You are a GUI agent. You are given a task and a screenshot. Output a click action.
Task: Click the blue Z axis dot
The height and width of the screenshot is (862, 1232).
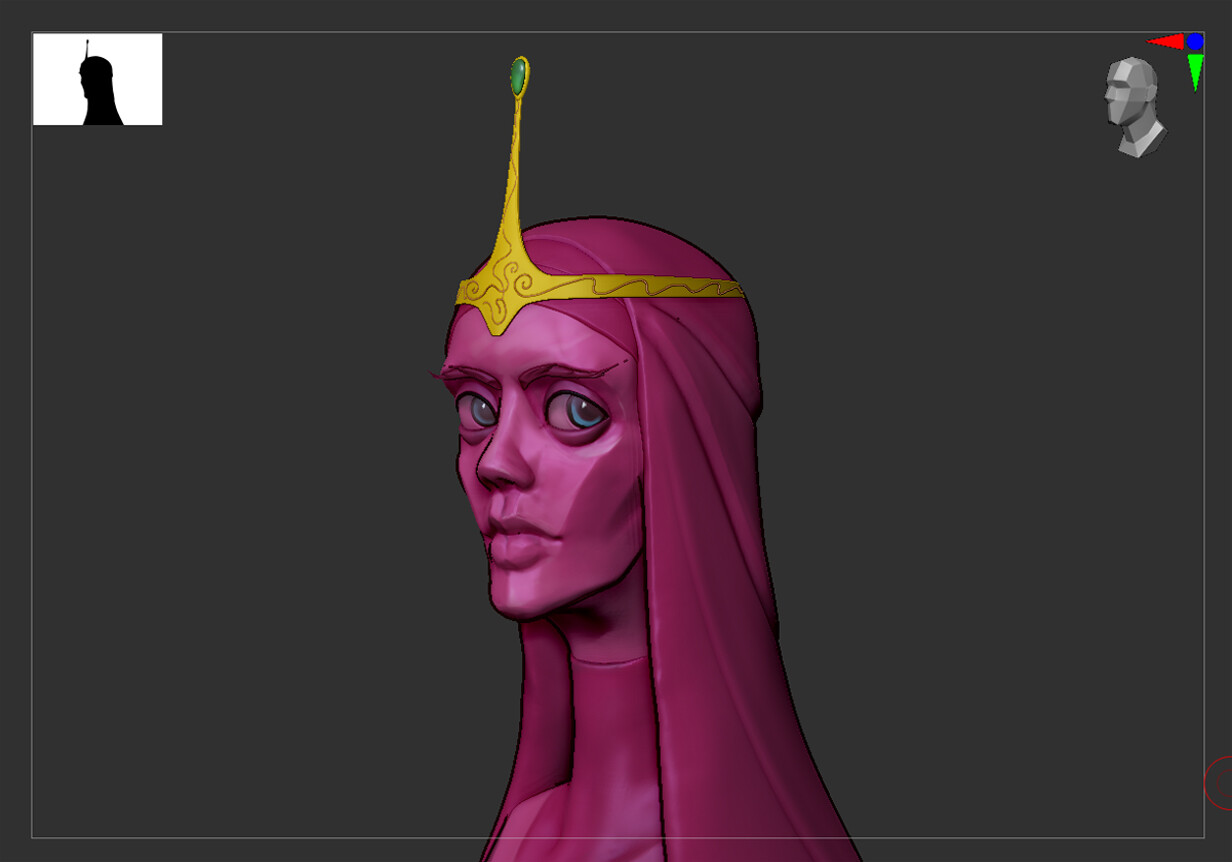click(1194, 41)
